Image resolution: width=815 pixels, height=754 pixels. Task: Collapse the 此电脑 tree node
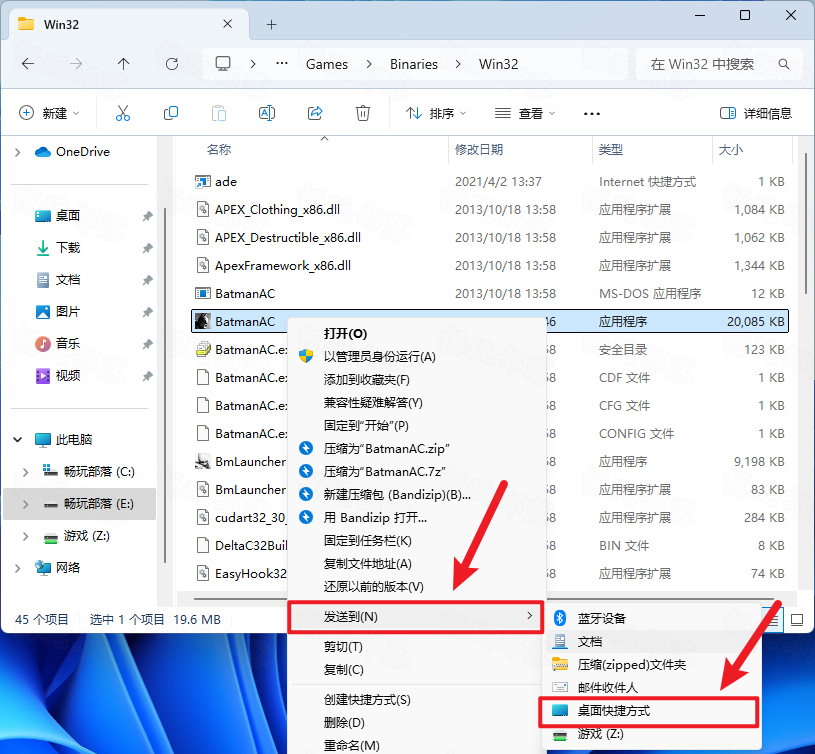[x=18, y=440]
